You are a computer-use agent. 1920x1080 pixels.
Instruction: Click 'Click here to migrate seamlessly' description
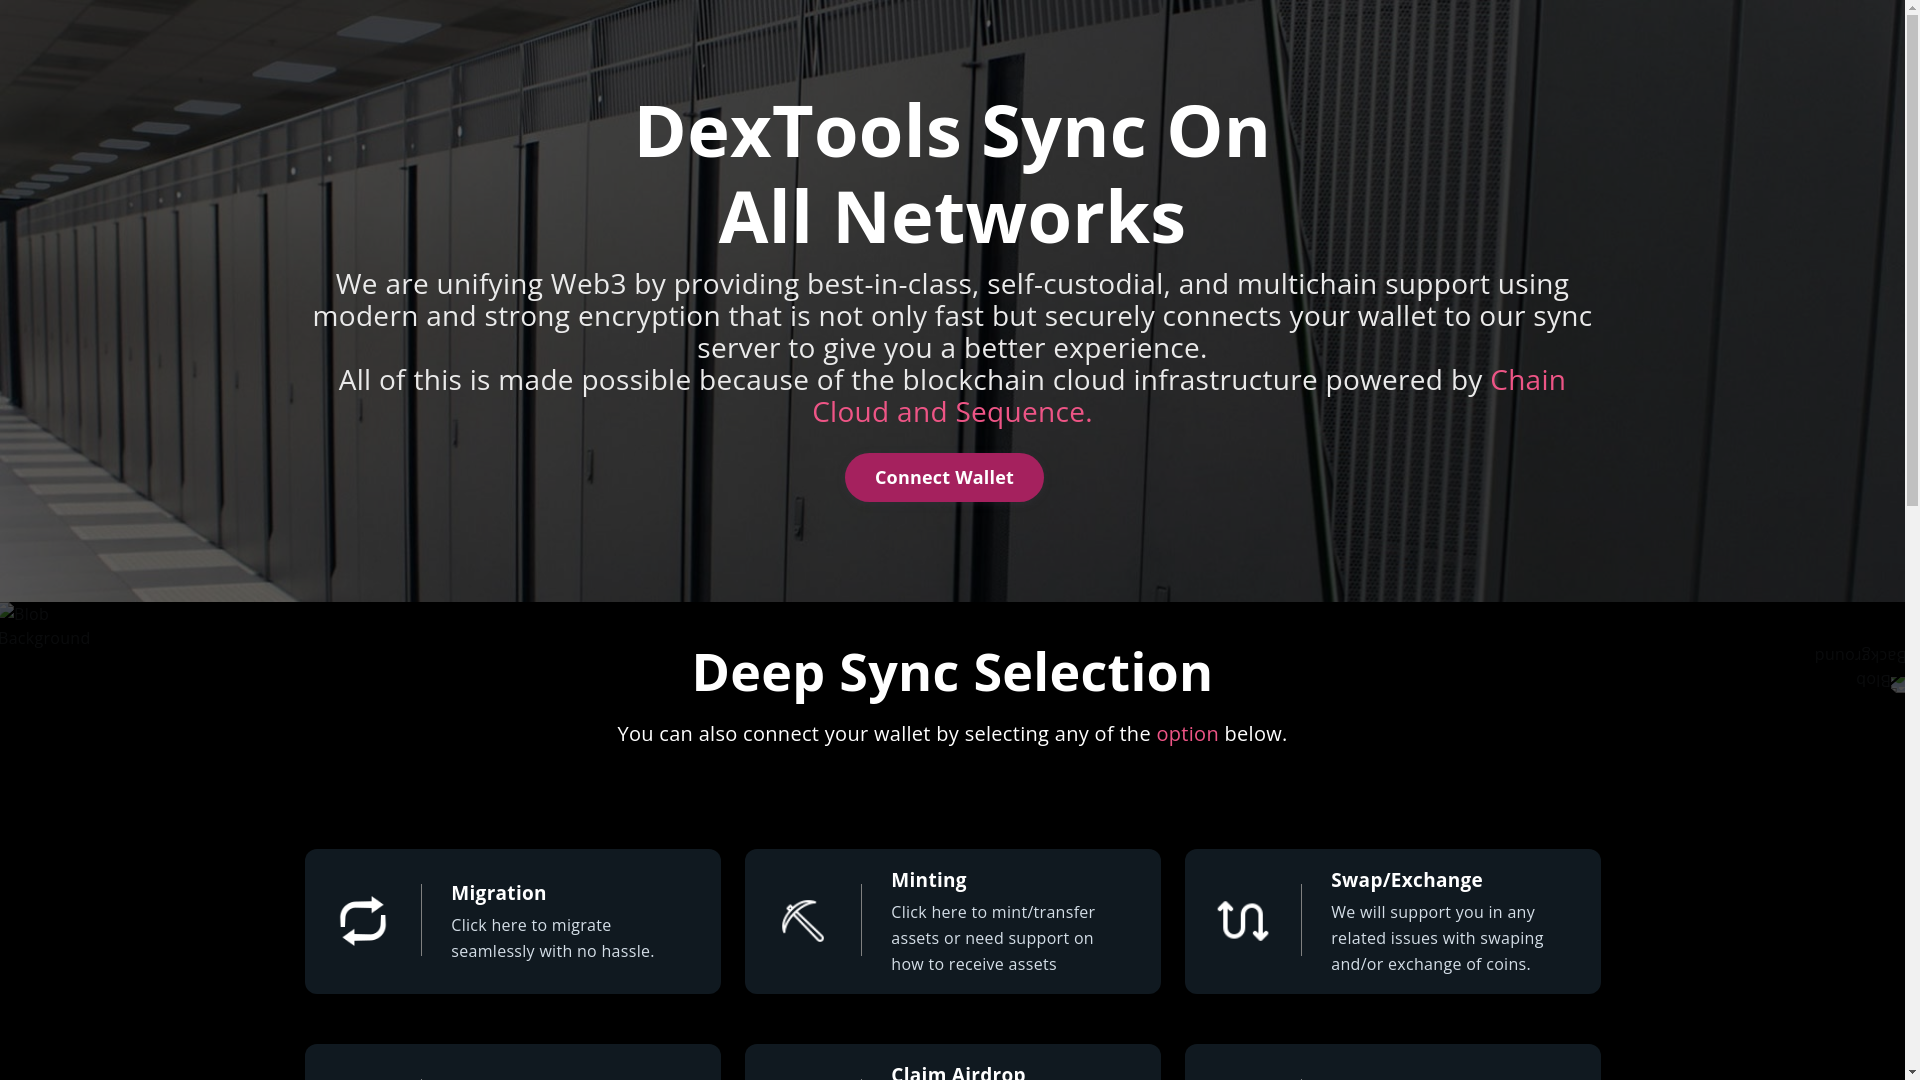tap(552, 938)
